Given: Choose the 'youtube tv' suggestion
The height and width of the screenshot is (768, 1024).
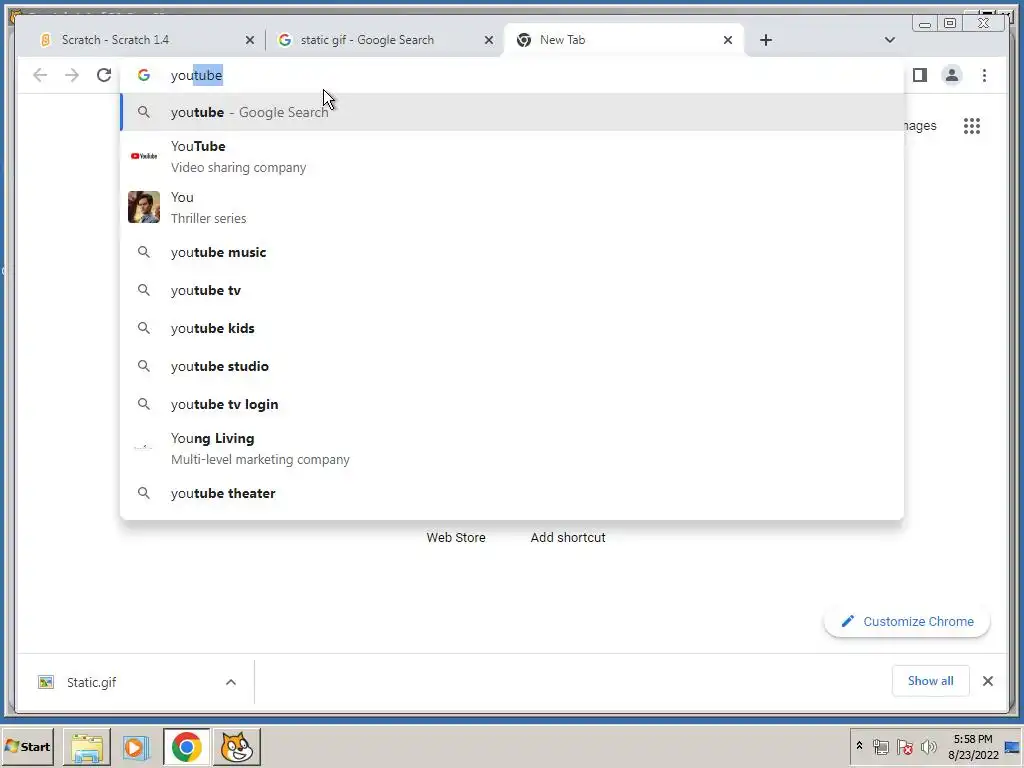Looking at the screenshot, I should tap(512, 290).
